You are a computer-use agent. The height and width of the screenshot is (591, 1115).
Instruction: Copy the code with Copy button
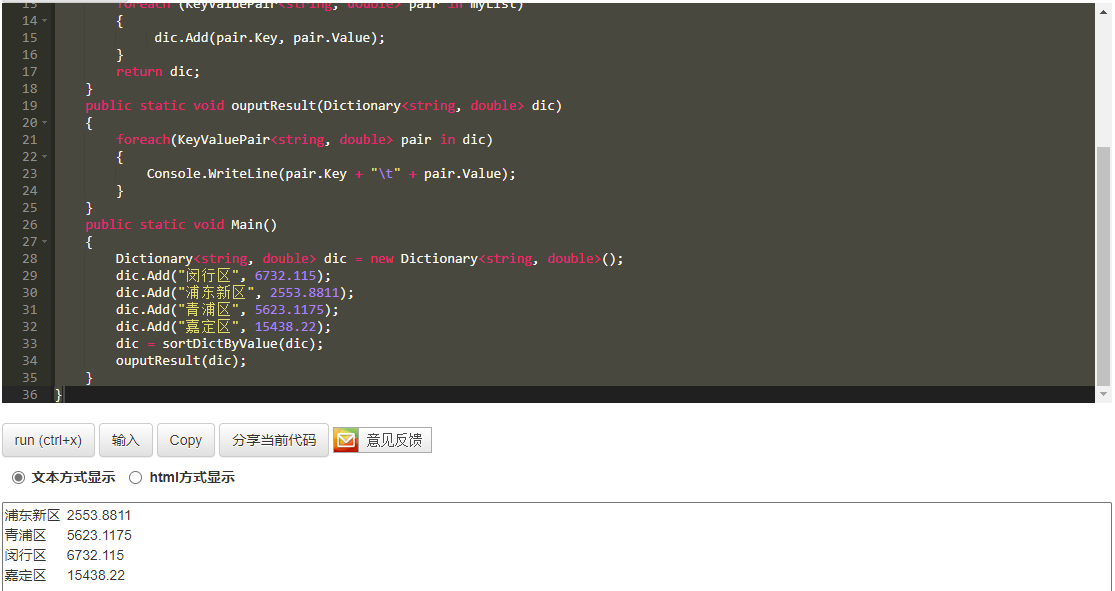(x=186, y=440)
